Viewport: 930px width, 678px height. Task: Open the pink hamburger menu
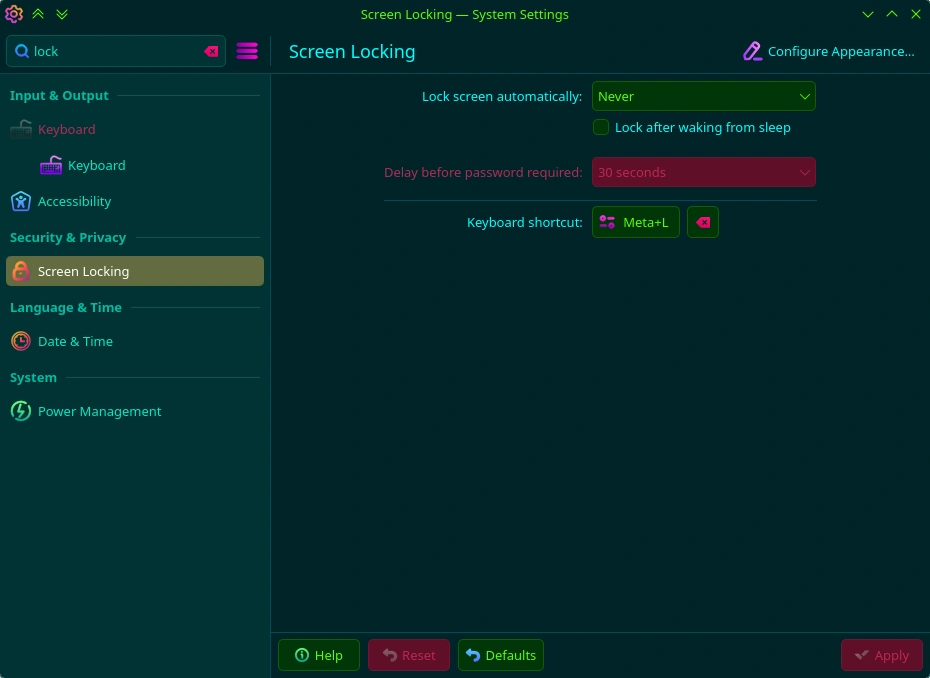point(247,51)
